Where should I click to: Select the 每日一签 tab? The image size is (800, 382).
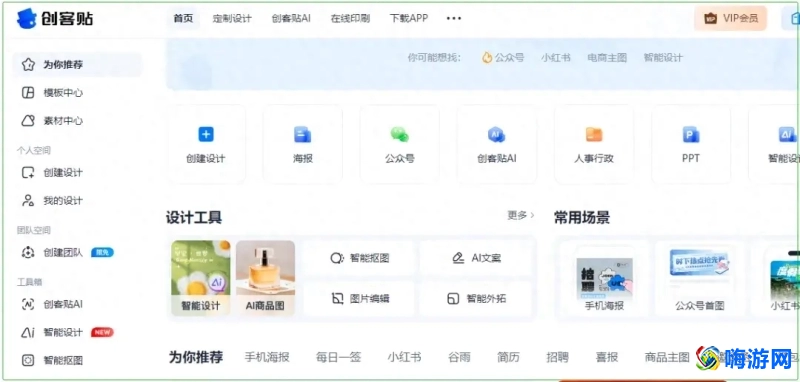coord(338,357)
